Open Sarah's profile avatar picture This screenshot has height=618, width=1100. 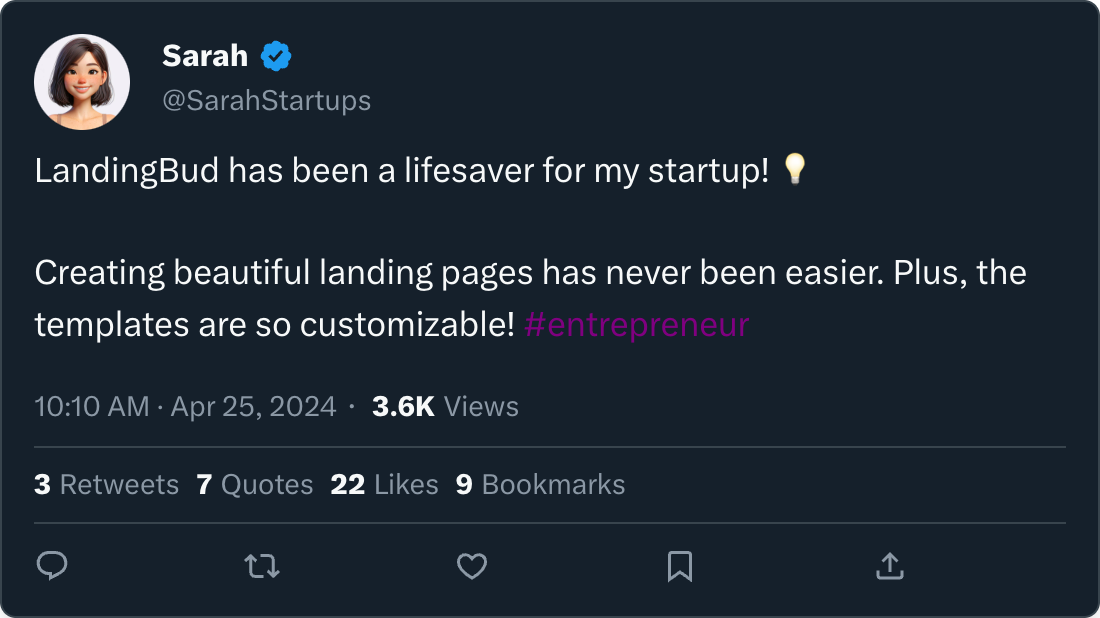click(82, 82)
